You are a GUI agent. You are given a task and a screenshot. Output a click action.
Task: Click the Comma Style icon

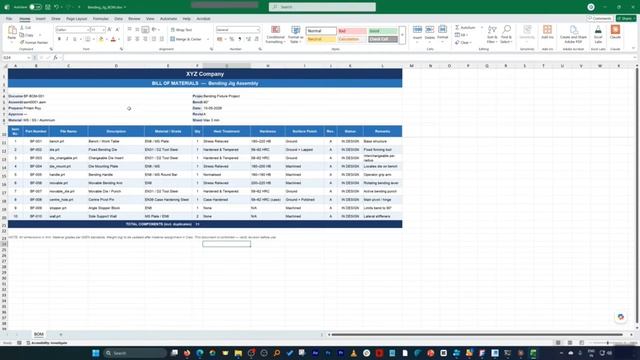[240, 39]
